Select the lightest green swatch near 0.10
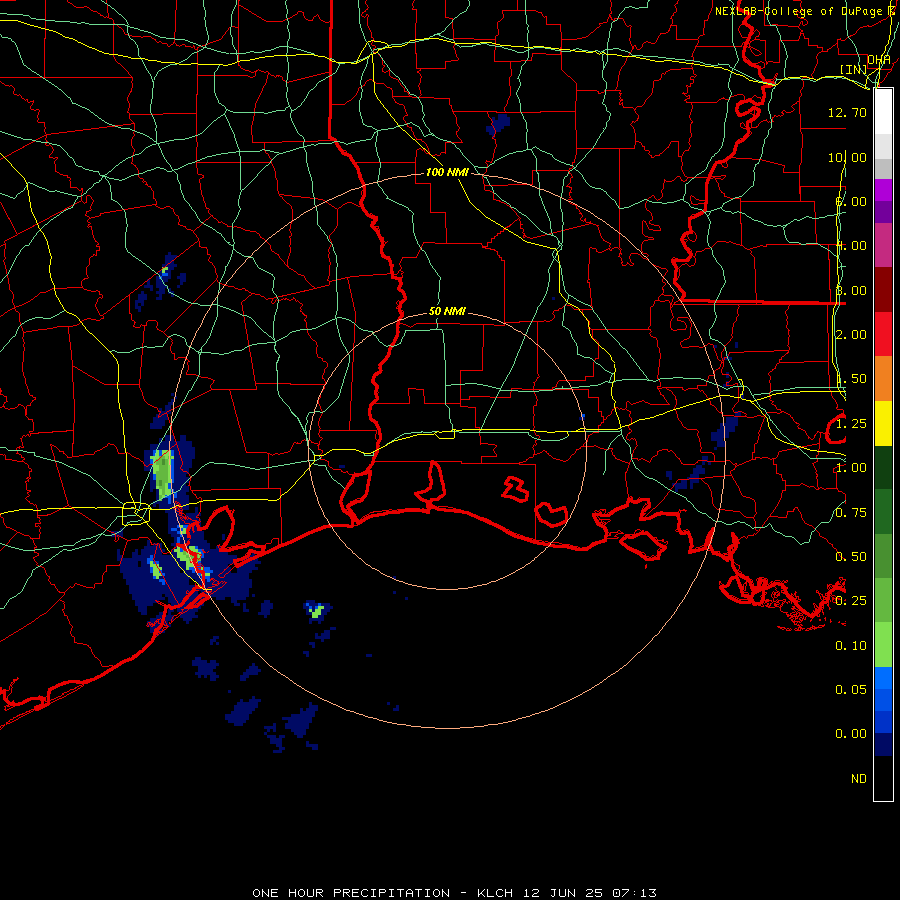 pos(883,645)
